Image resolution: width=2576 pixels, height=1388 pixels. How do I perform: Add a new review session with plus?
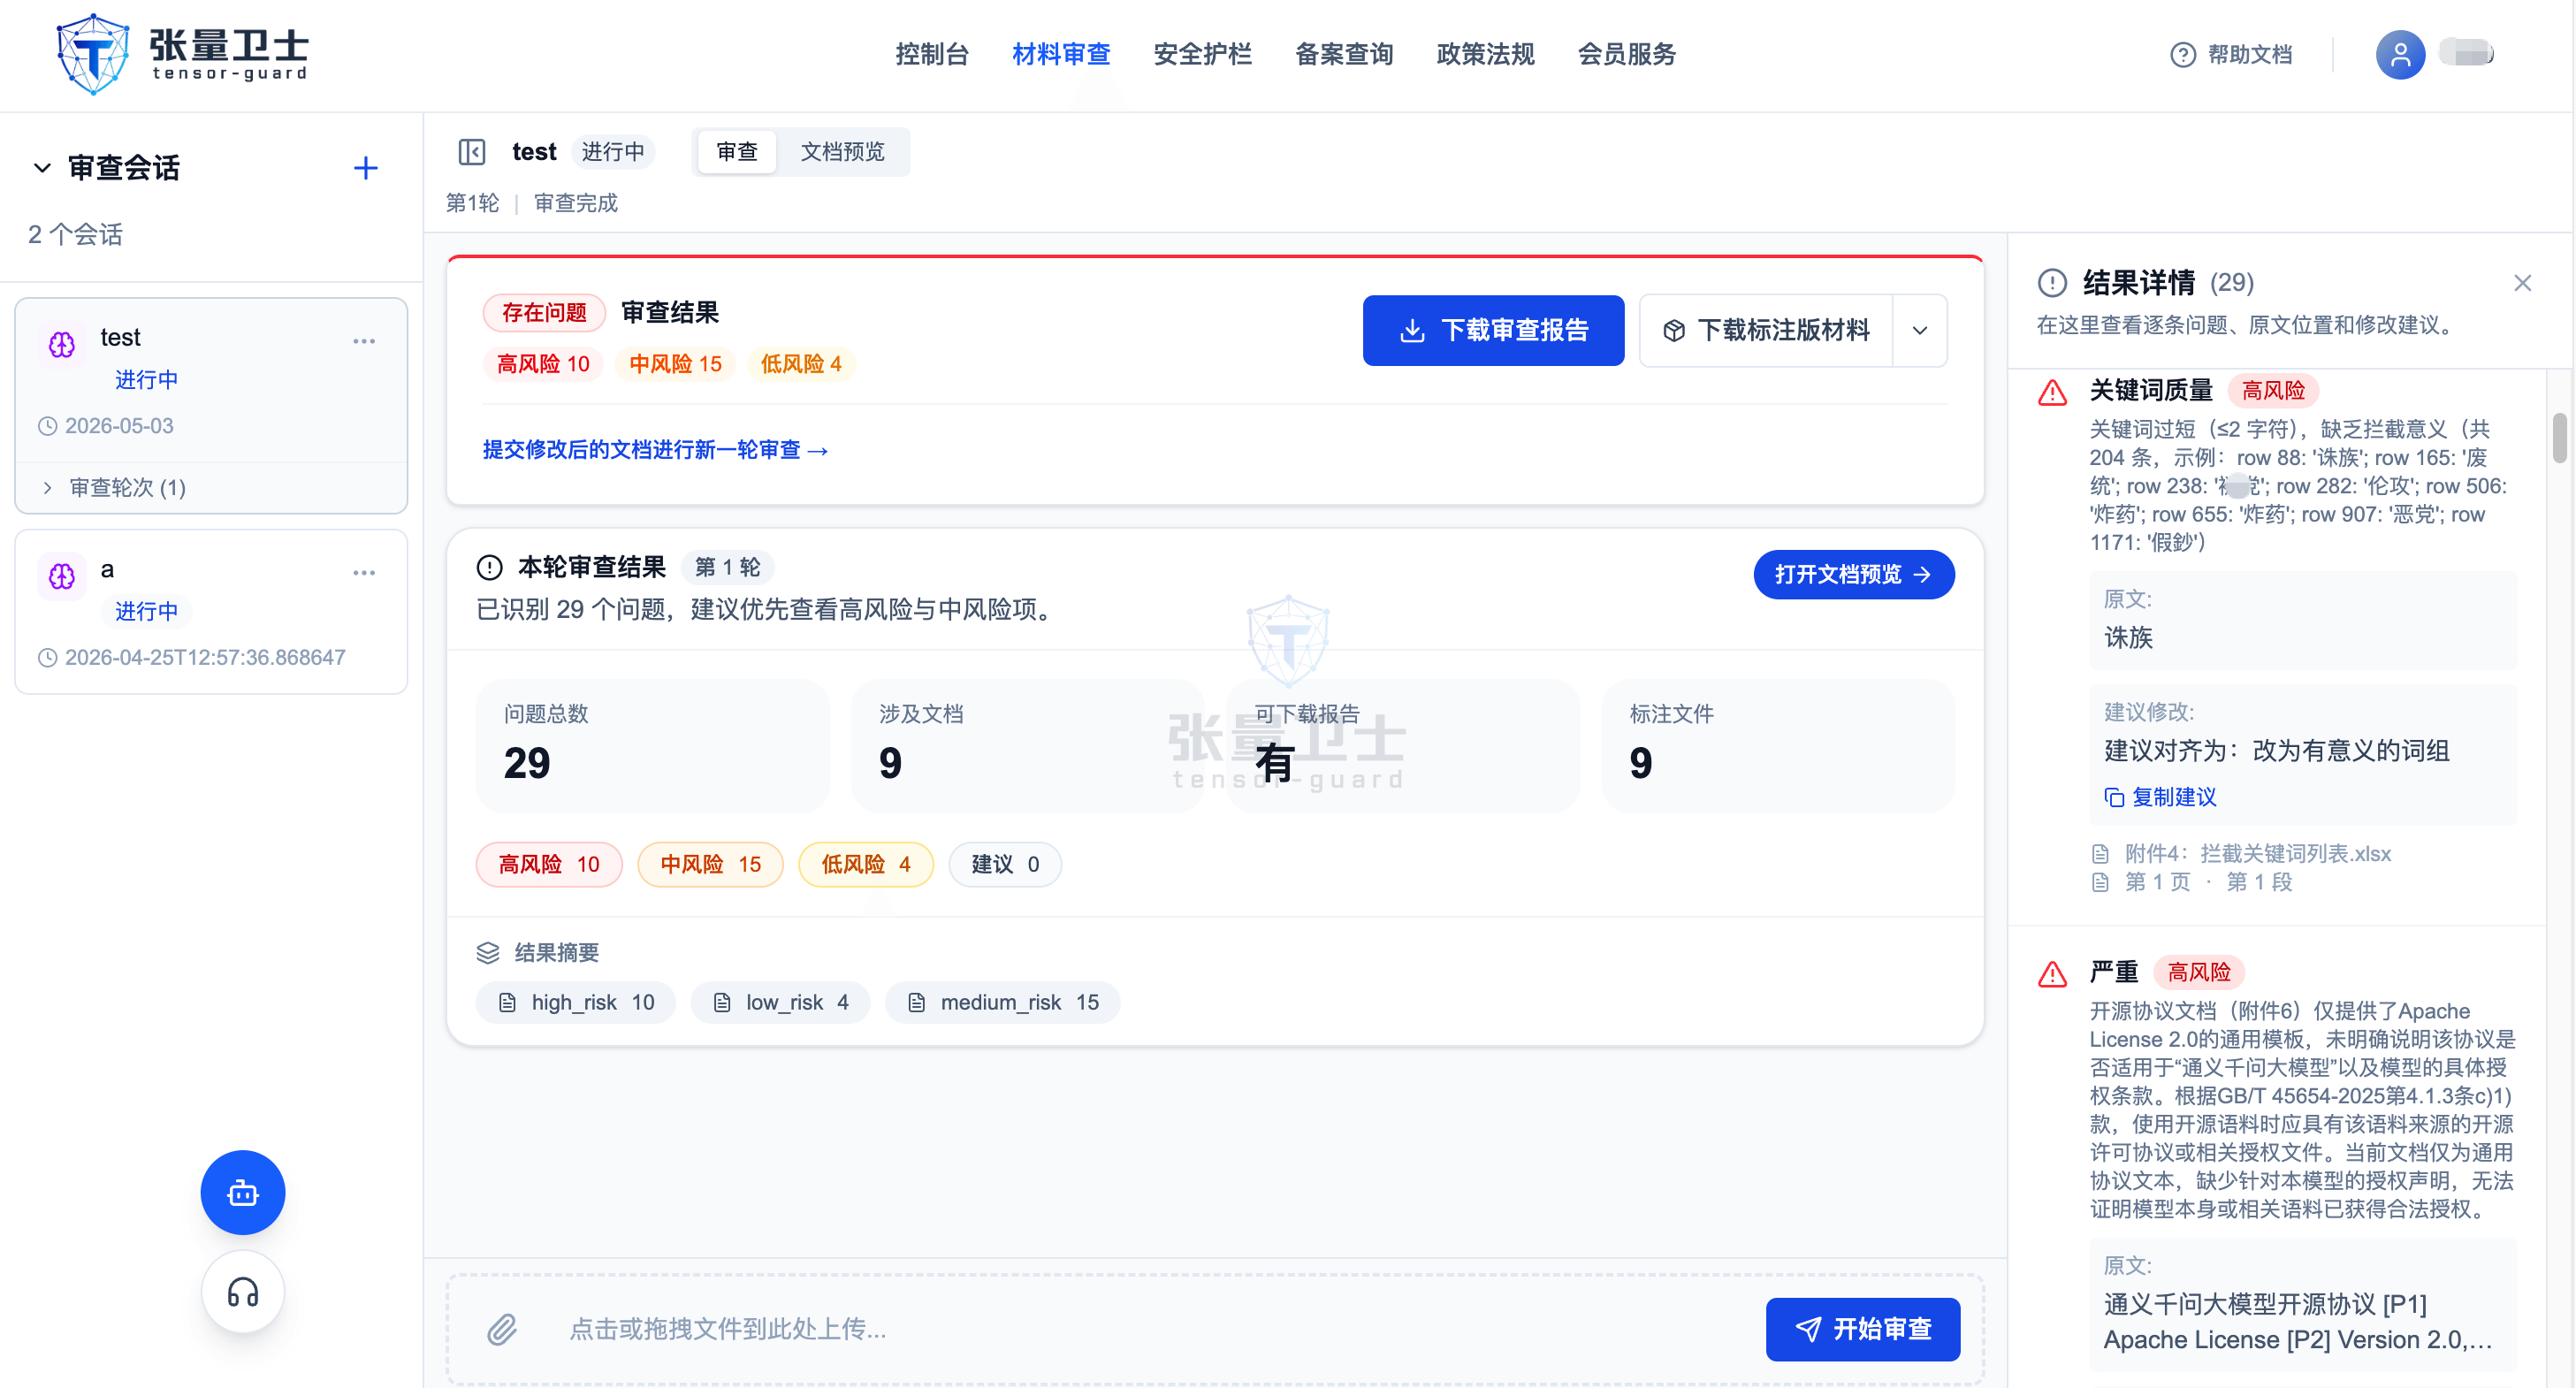(366, 168)
